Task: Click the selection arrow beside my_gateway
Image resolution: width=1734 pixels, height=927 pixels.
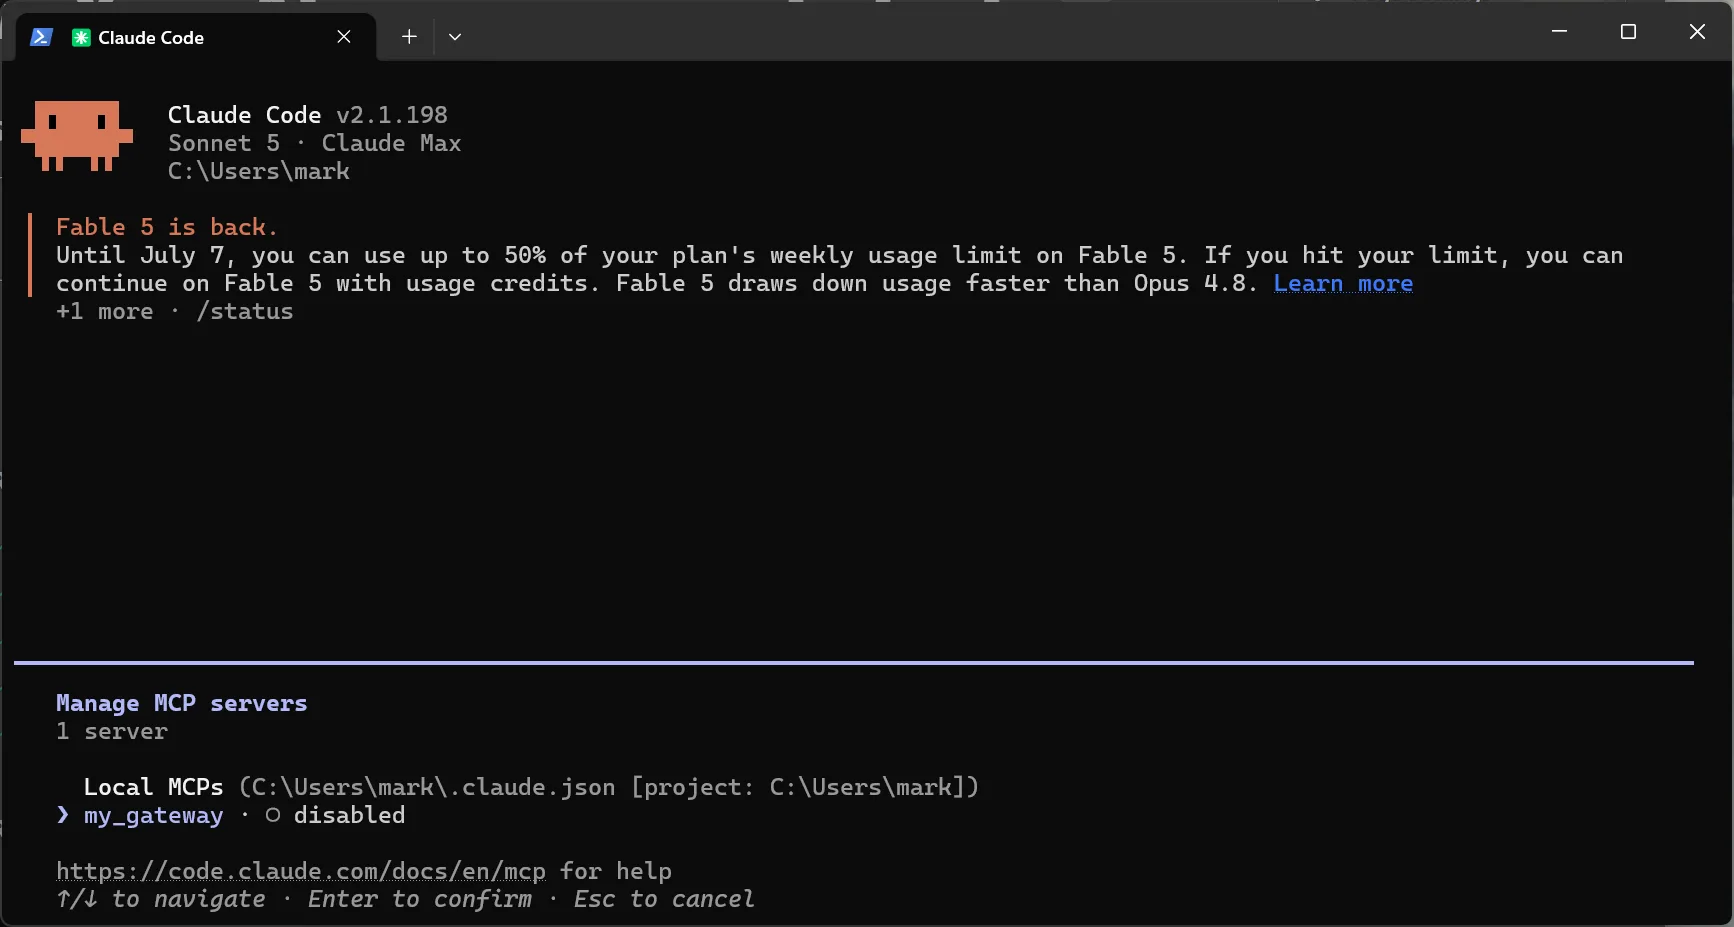Action: click(x=63, y=815)
